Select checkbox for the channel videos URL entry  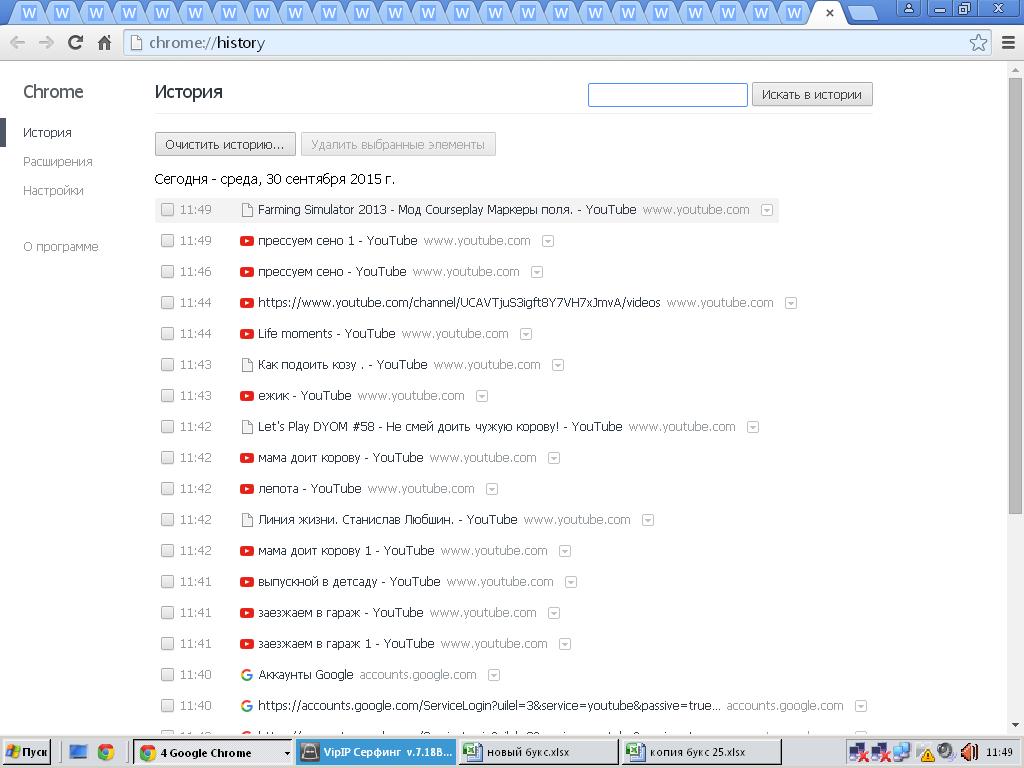pos(168,302)
